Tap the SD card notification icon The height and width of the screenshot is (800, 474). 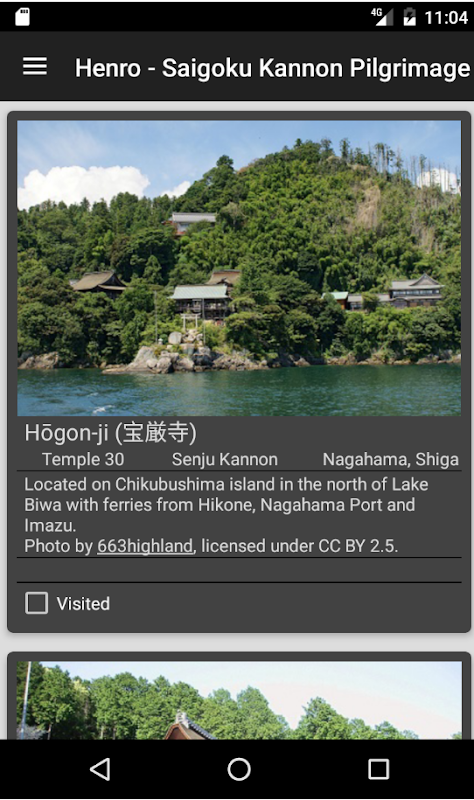pyautogui.click(x=22, y=16)
